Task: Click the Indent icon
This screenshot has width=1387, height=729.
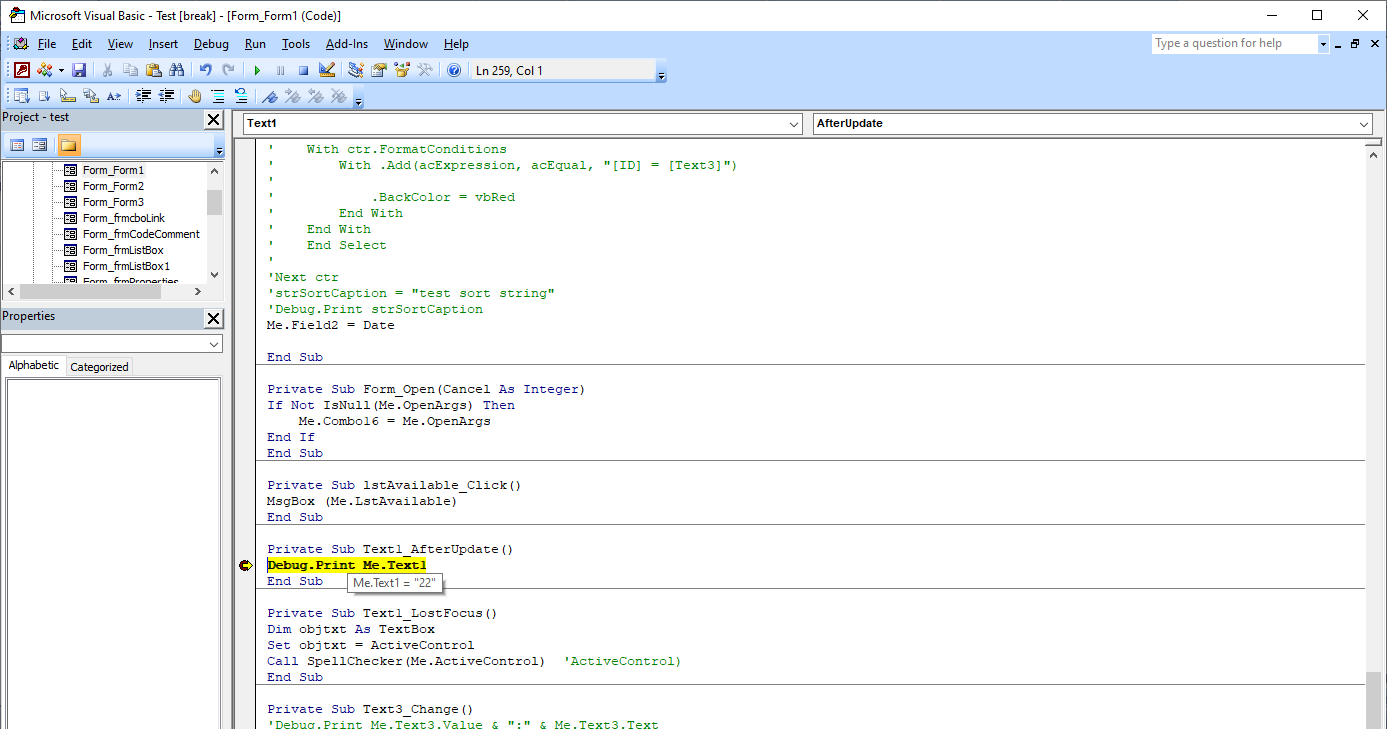Action: tap(143, 96)
